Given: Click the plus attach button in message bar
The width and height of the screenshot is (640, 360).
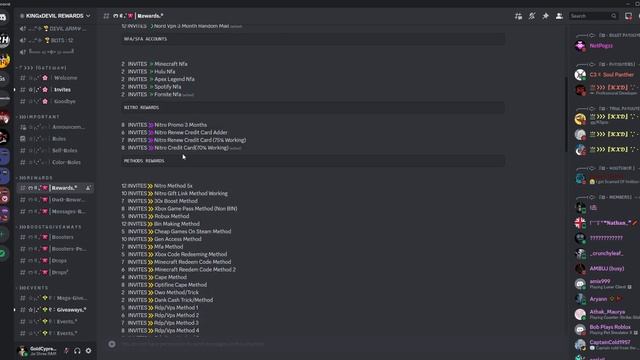Looking at the screenshot, I should 112,344.
